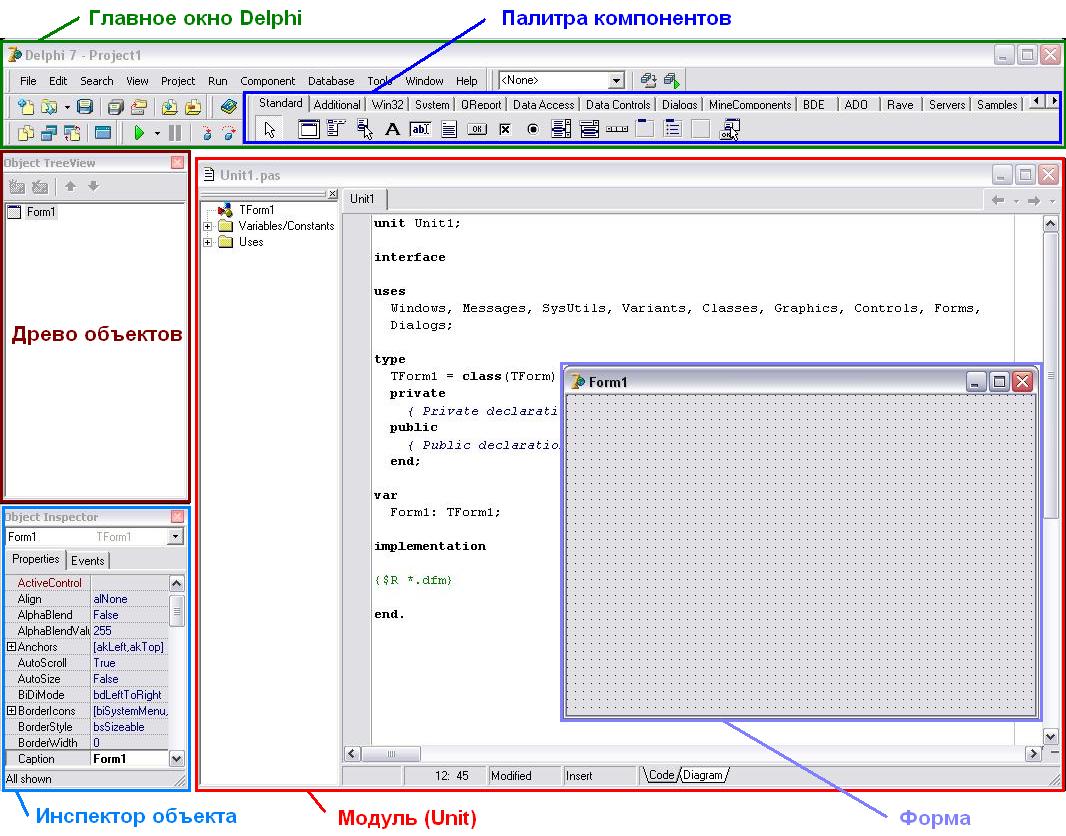Open the dropdown arrow beside Open icon
The height and width of the screenshot is (836, 1066).
(x=67, y=107)
